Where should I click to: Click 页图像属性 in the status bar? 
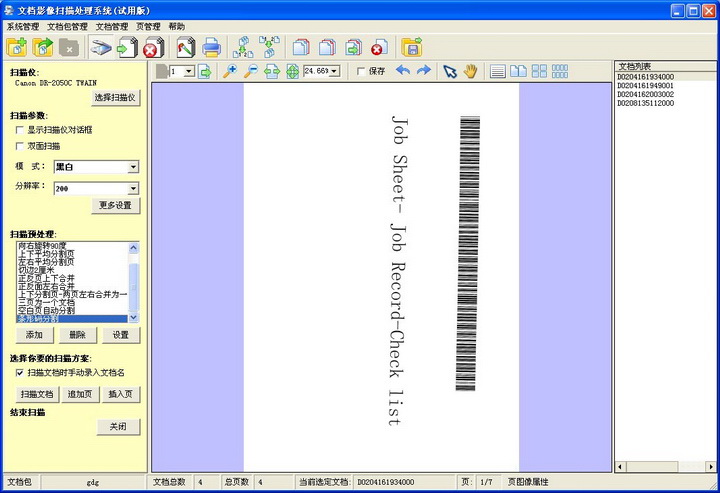[528, 482]
